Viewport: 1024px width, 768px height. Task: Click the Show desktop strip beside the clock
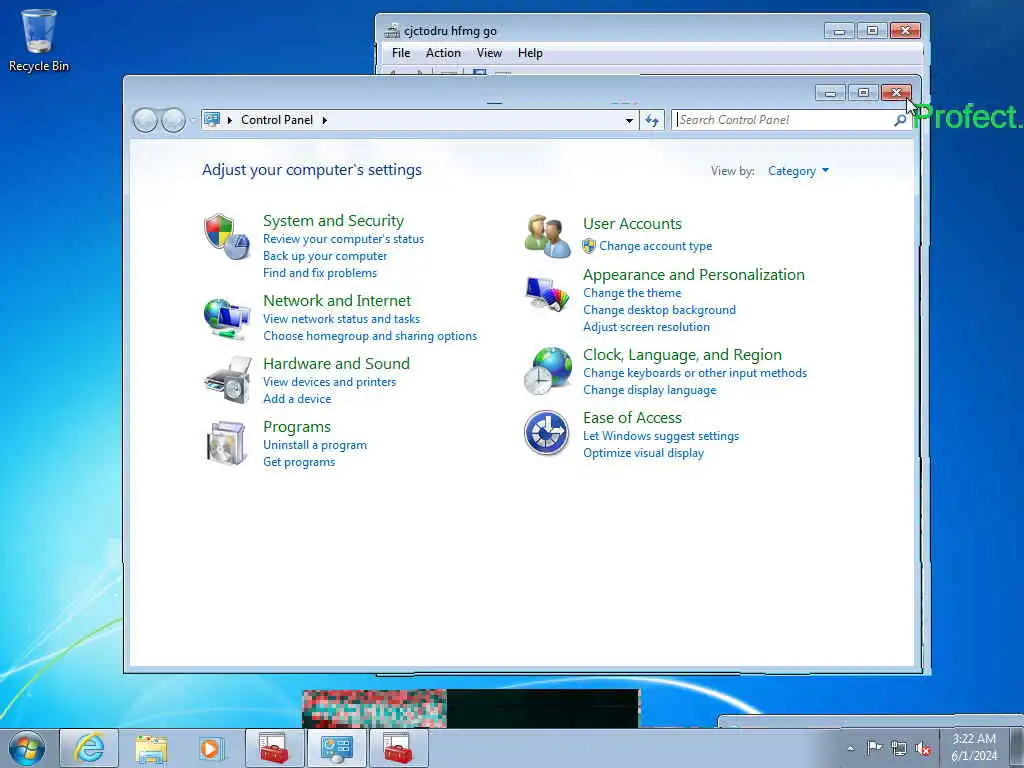pyautogui.click(x=1016, y=748)
